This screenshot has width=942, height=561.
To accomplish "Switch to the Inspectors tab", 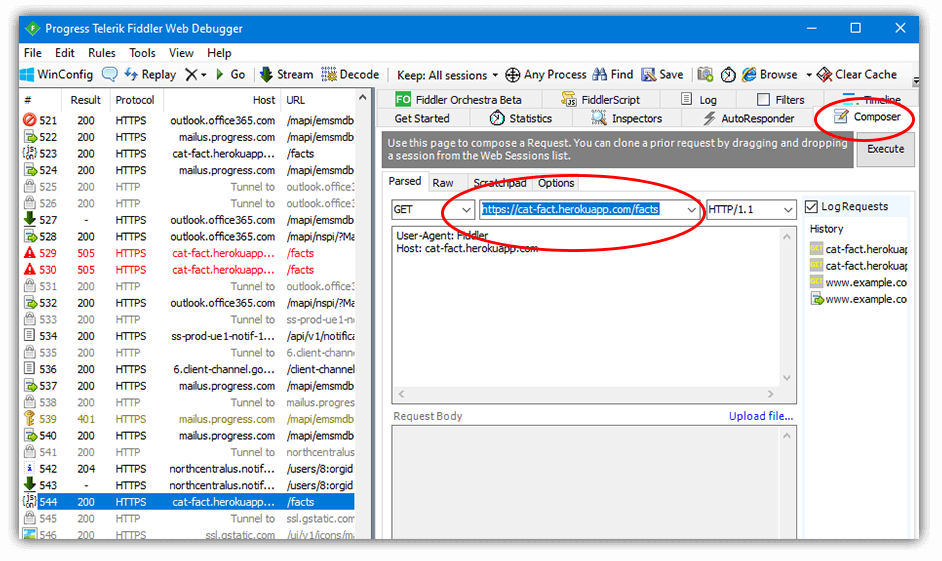I will (627, 118).
